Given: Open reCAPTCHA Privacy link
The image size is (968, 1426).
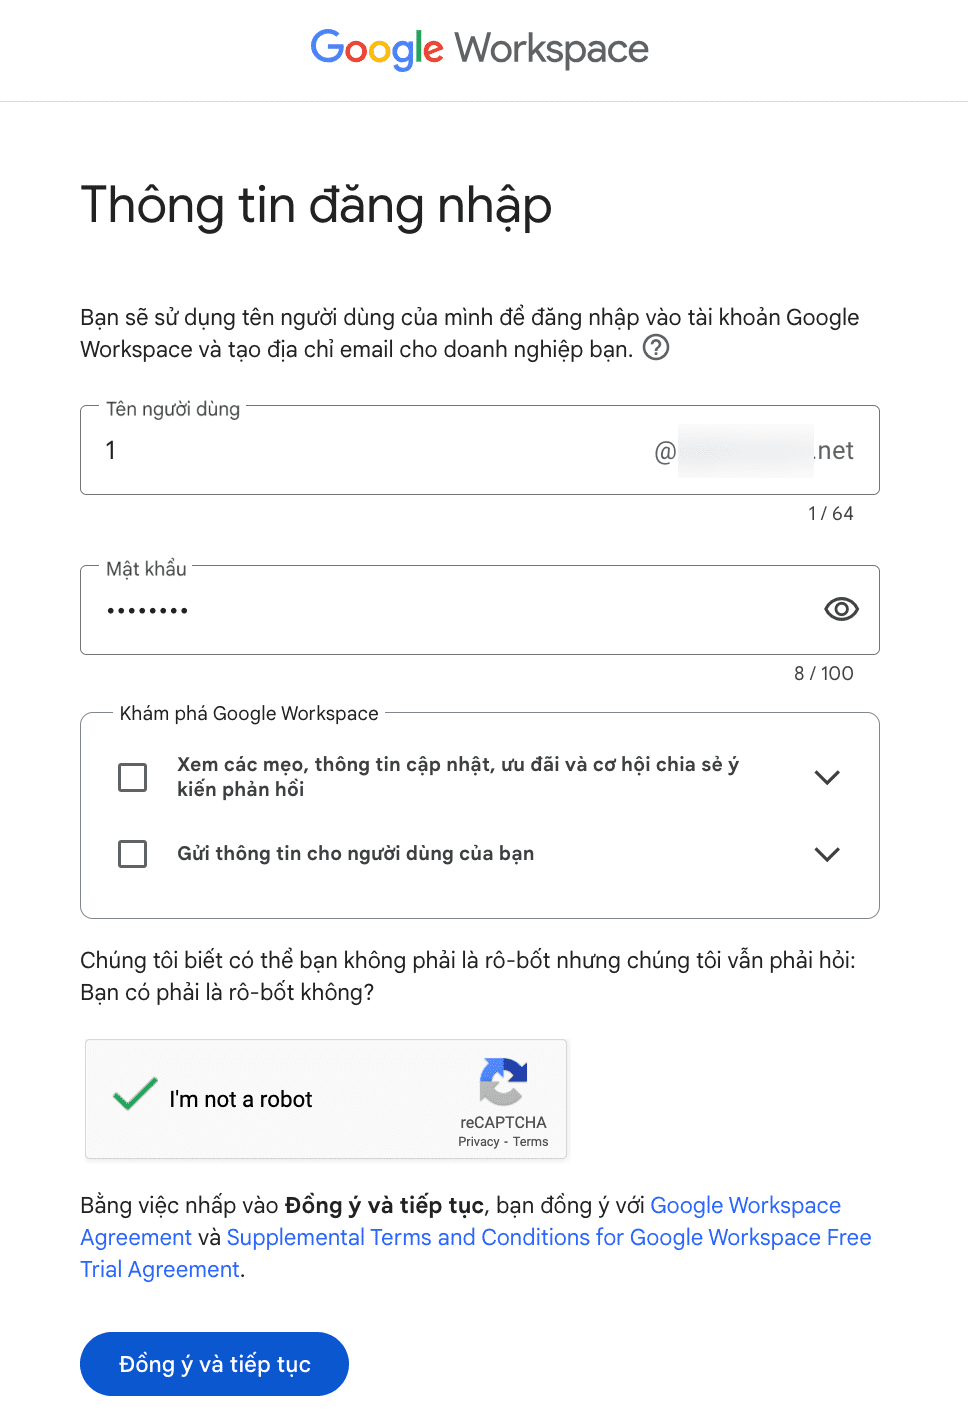Looking at the screenshot, I should pos(478,1142).
